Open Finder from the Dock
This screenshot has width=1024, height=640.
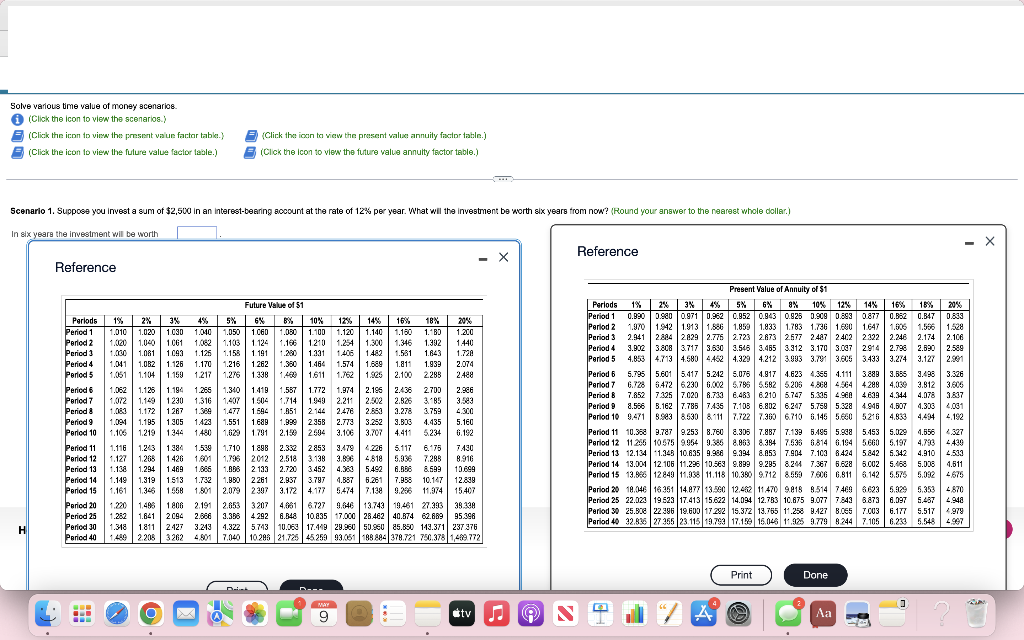tap(46, 615)
